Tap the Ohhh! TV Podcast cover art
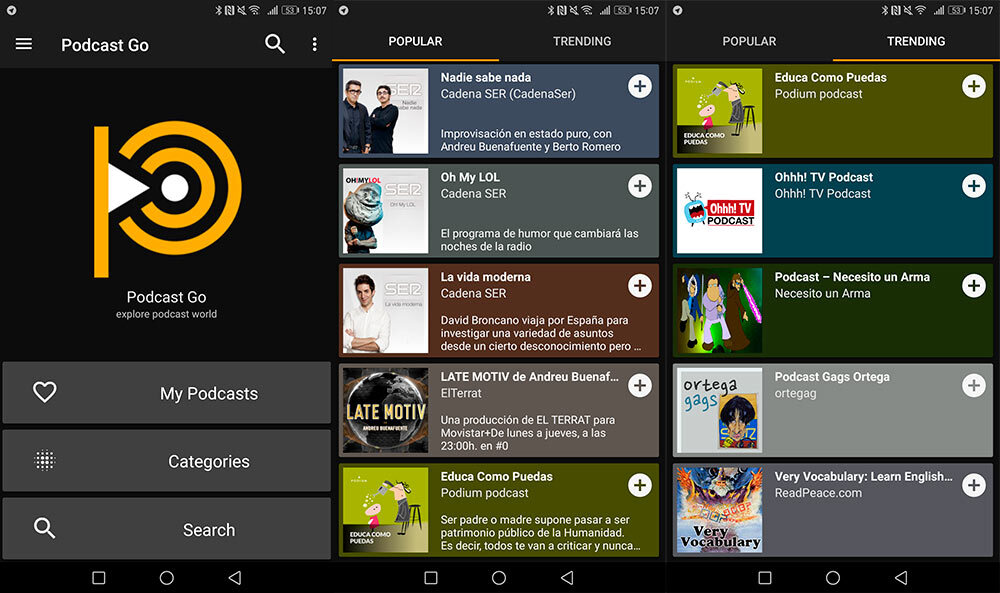The width and height of the screenshot is (1000, 593). point(719,210)
